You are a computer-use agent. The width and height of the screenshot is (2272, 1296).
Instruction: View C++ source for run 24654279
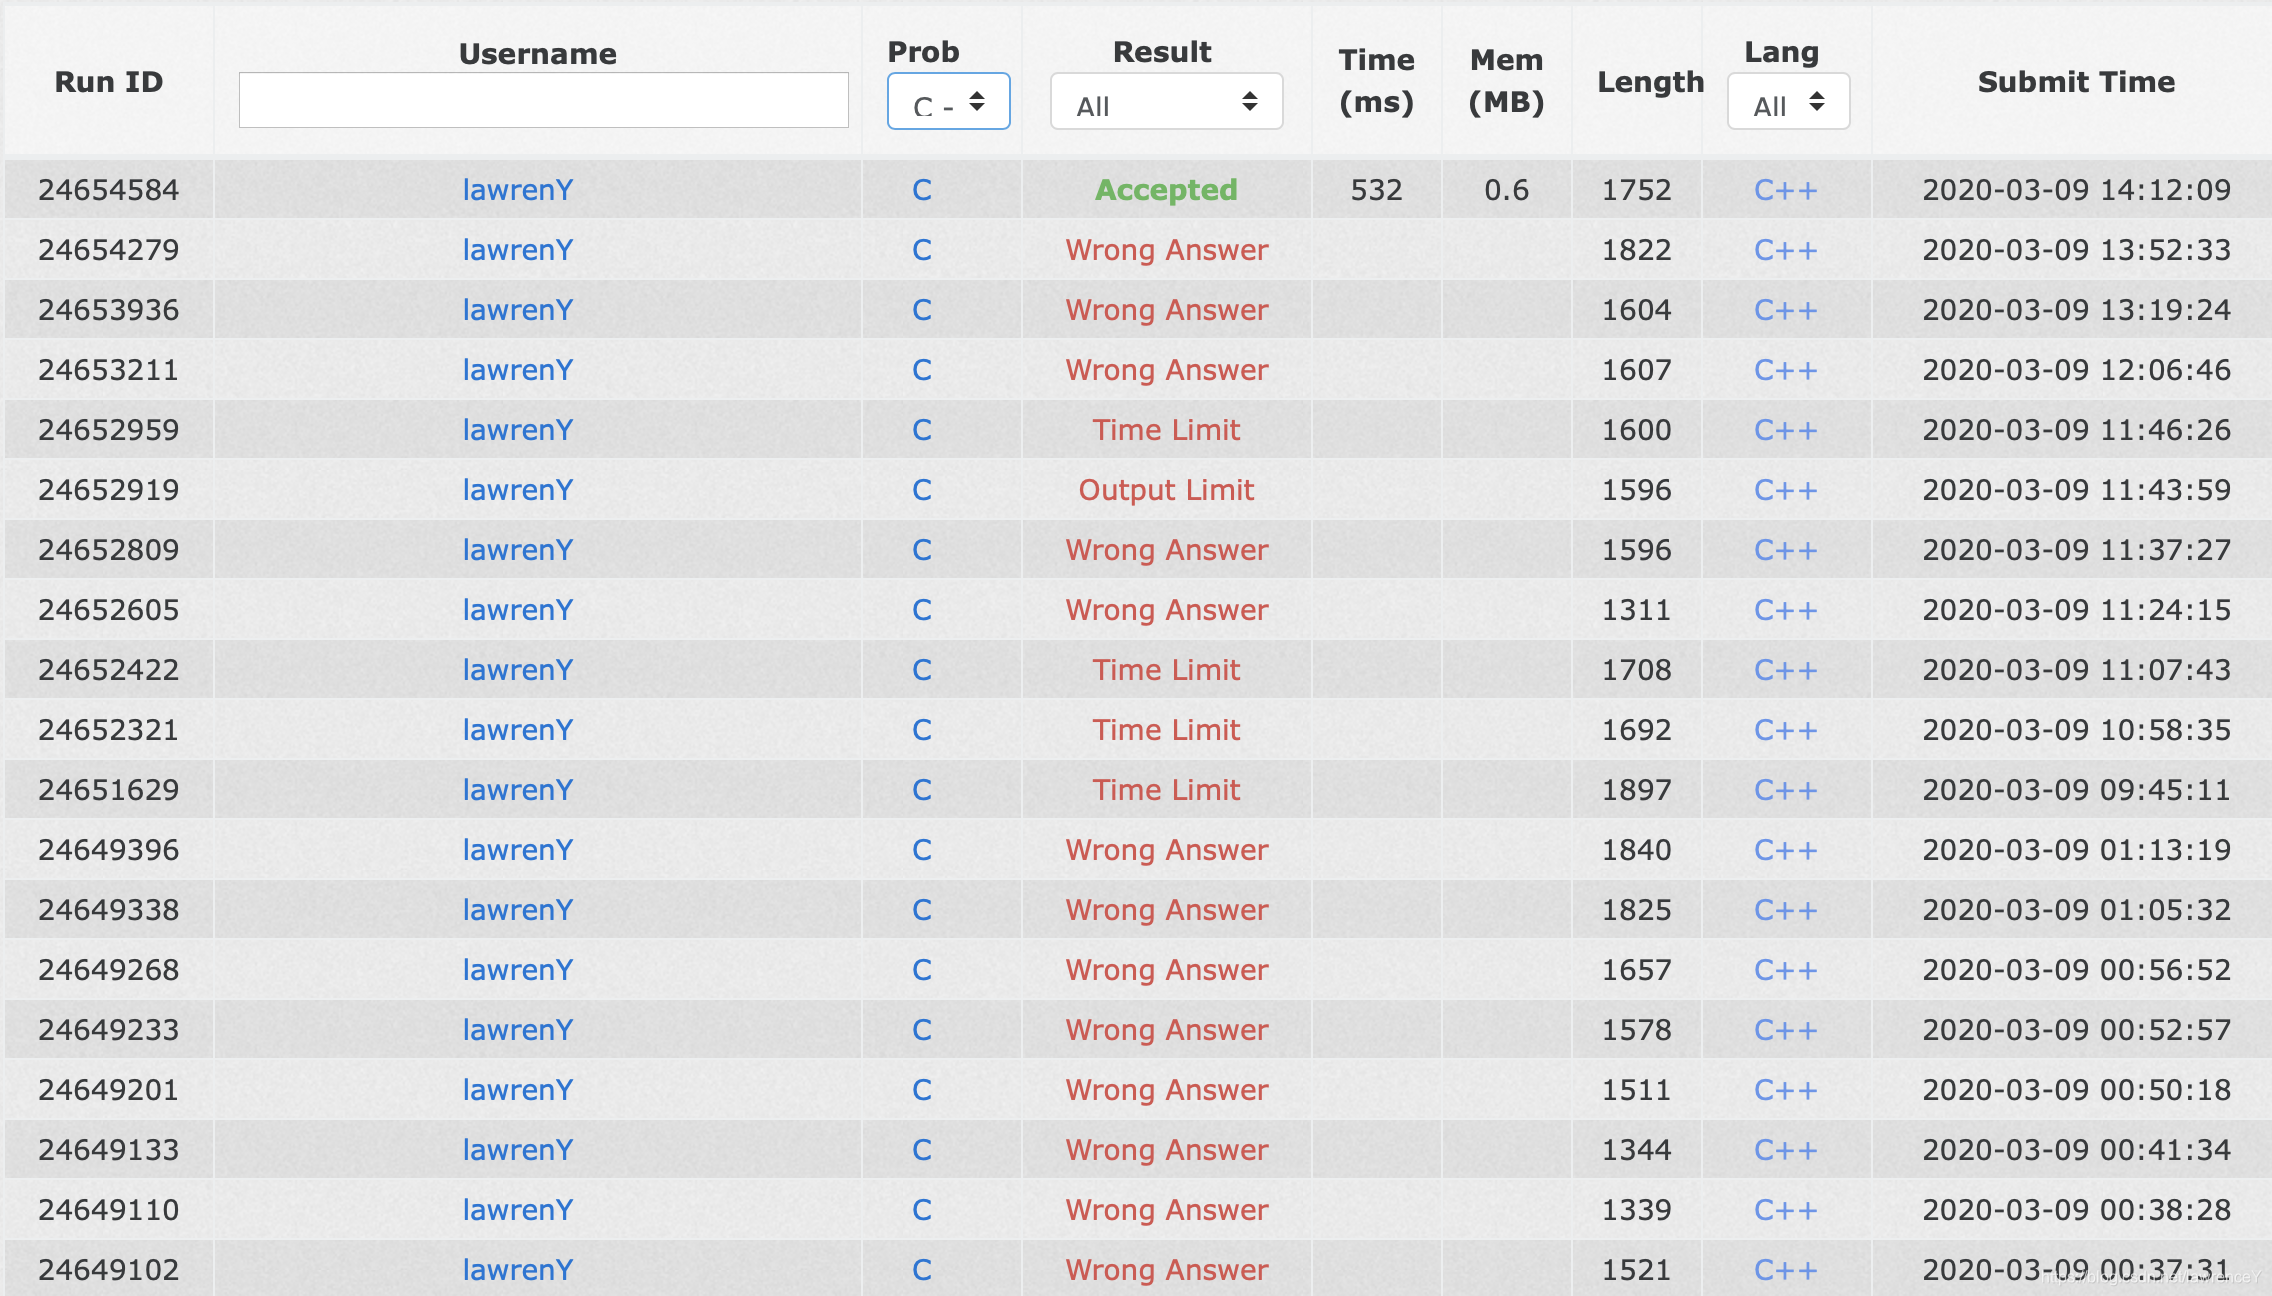(x=1786, y=250)
